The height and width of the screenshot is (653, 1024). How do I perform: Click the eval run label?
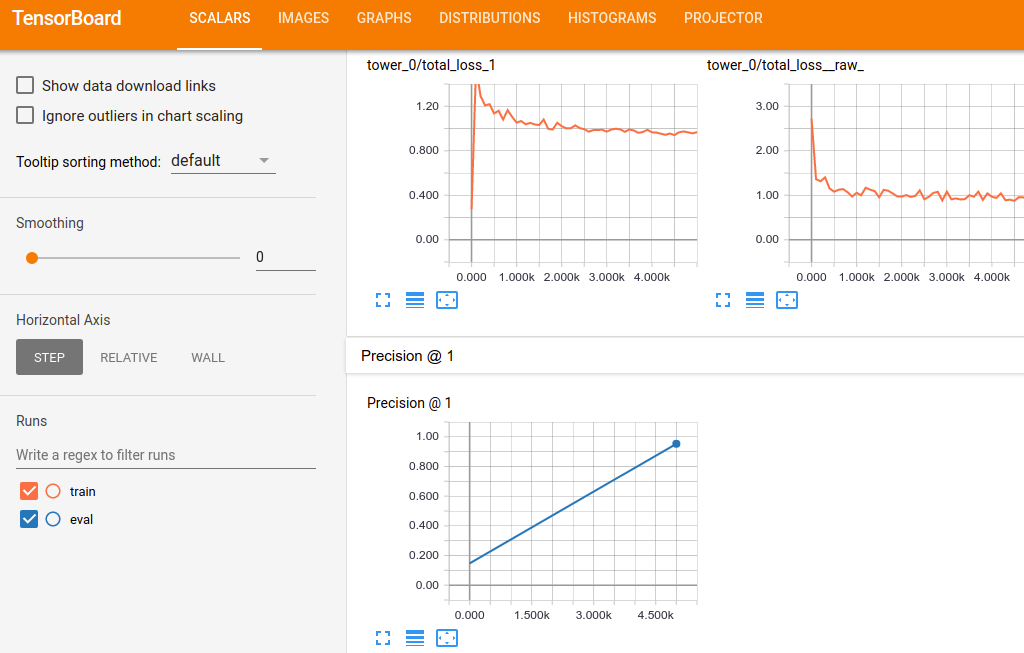82,520
